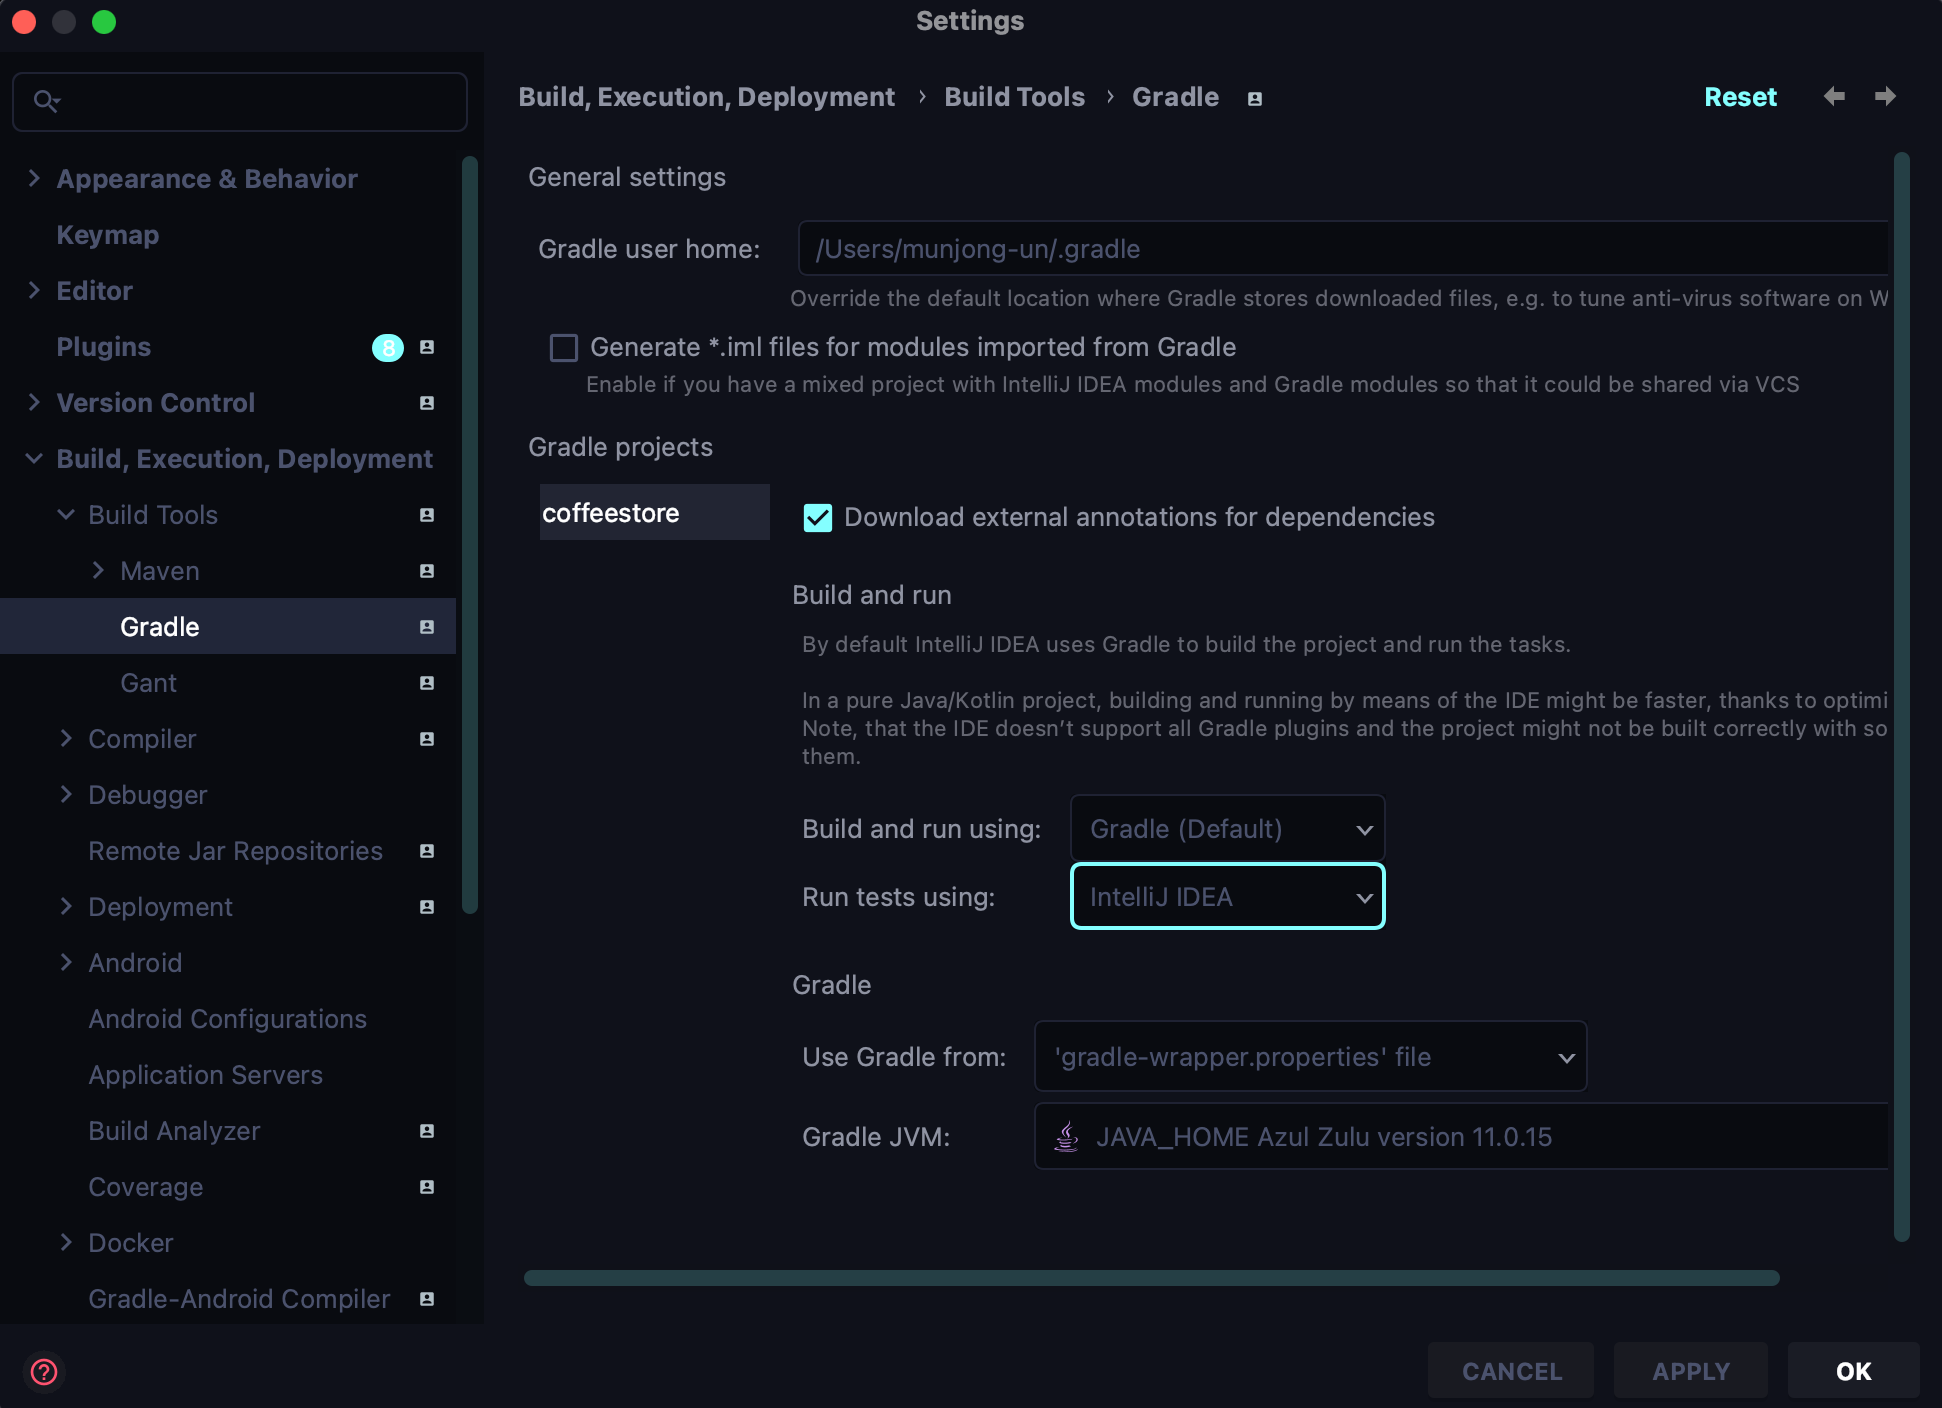Click the search magnifier icon
The width and height of the screenshot is (1942, 1408).
(x=46, y=101)
